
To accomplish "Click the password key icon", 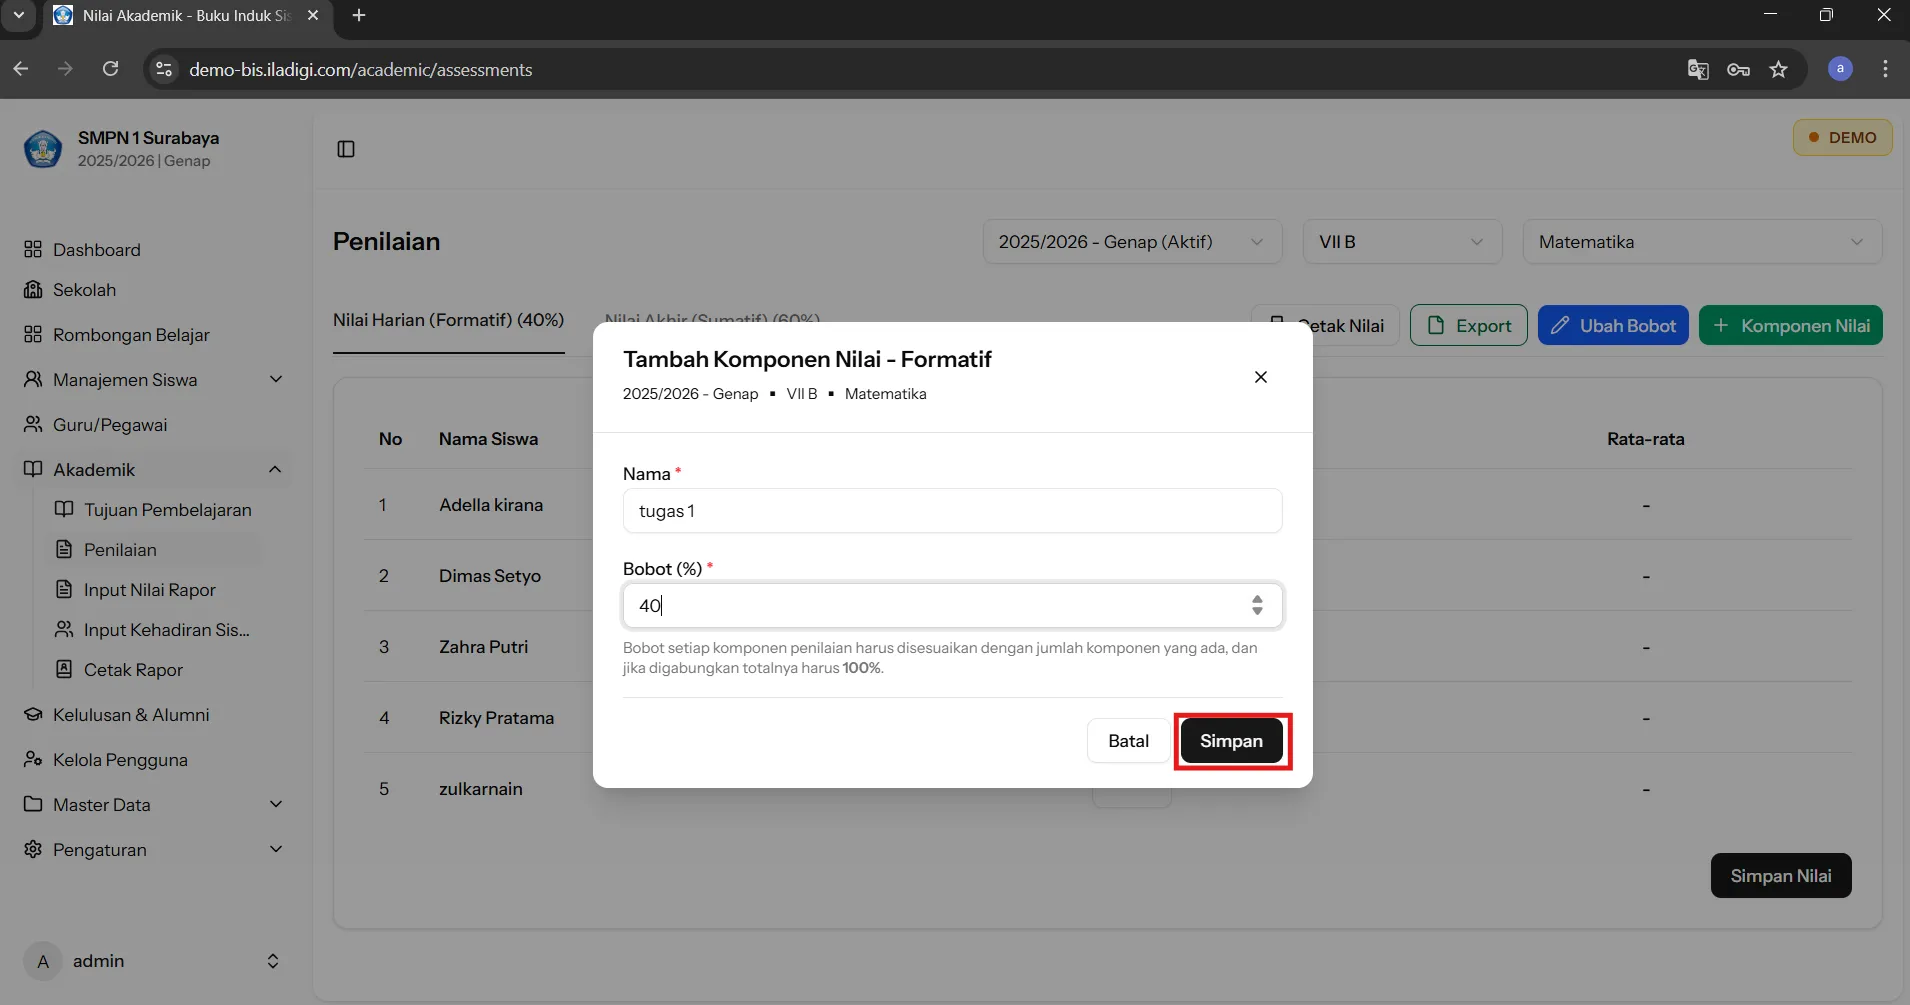I will [1738, 69].
